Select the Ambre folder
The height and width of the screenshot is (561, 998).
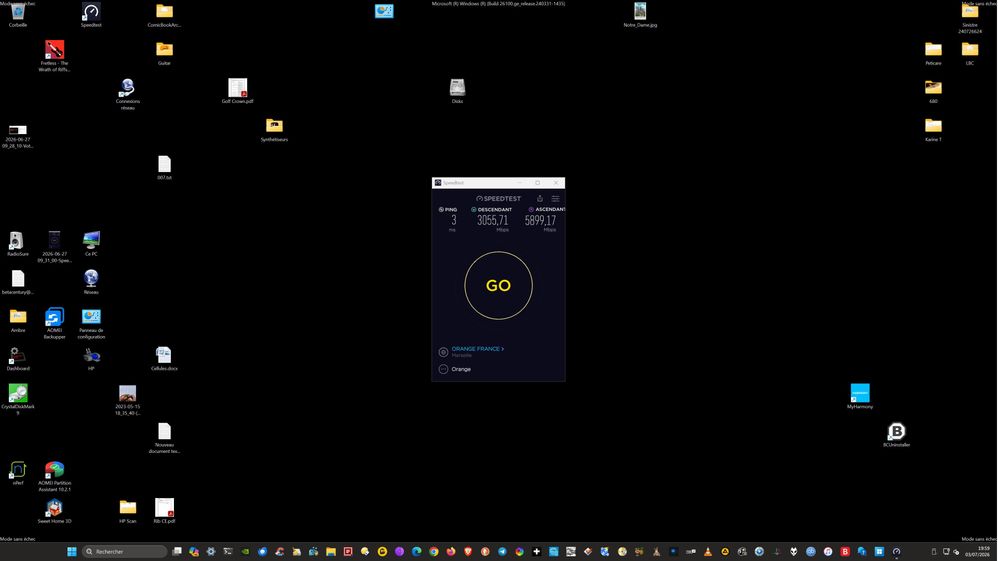tap(18, 320)
